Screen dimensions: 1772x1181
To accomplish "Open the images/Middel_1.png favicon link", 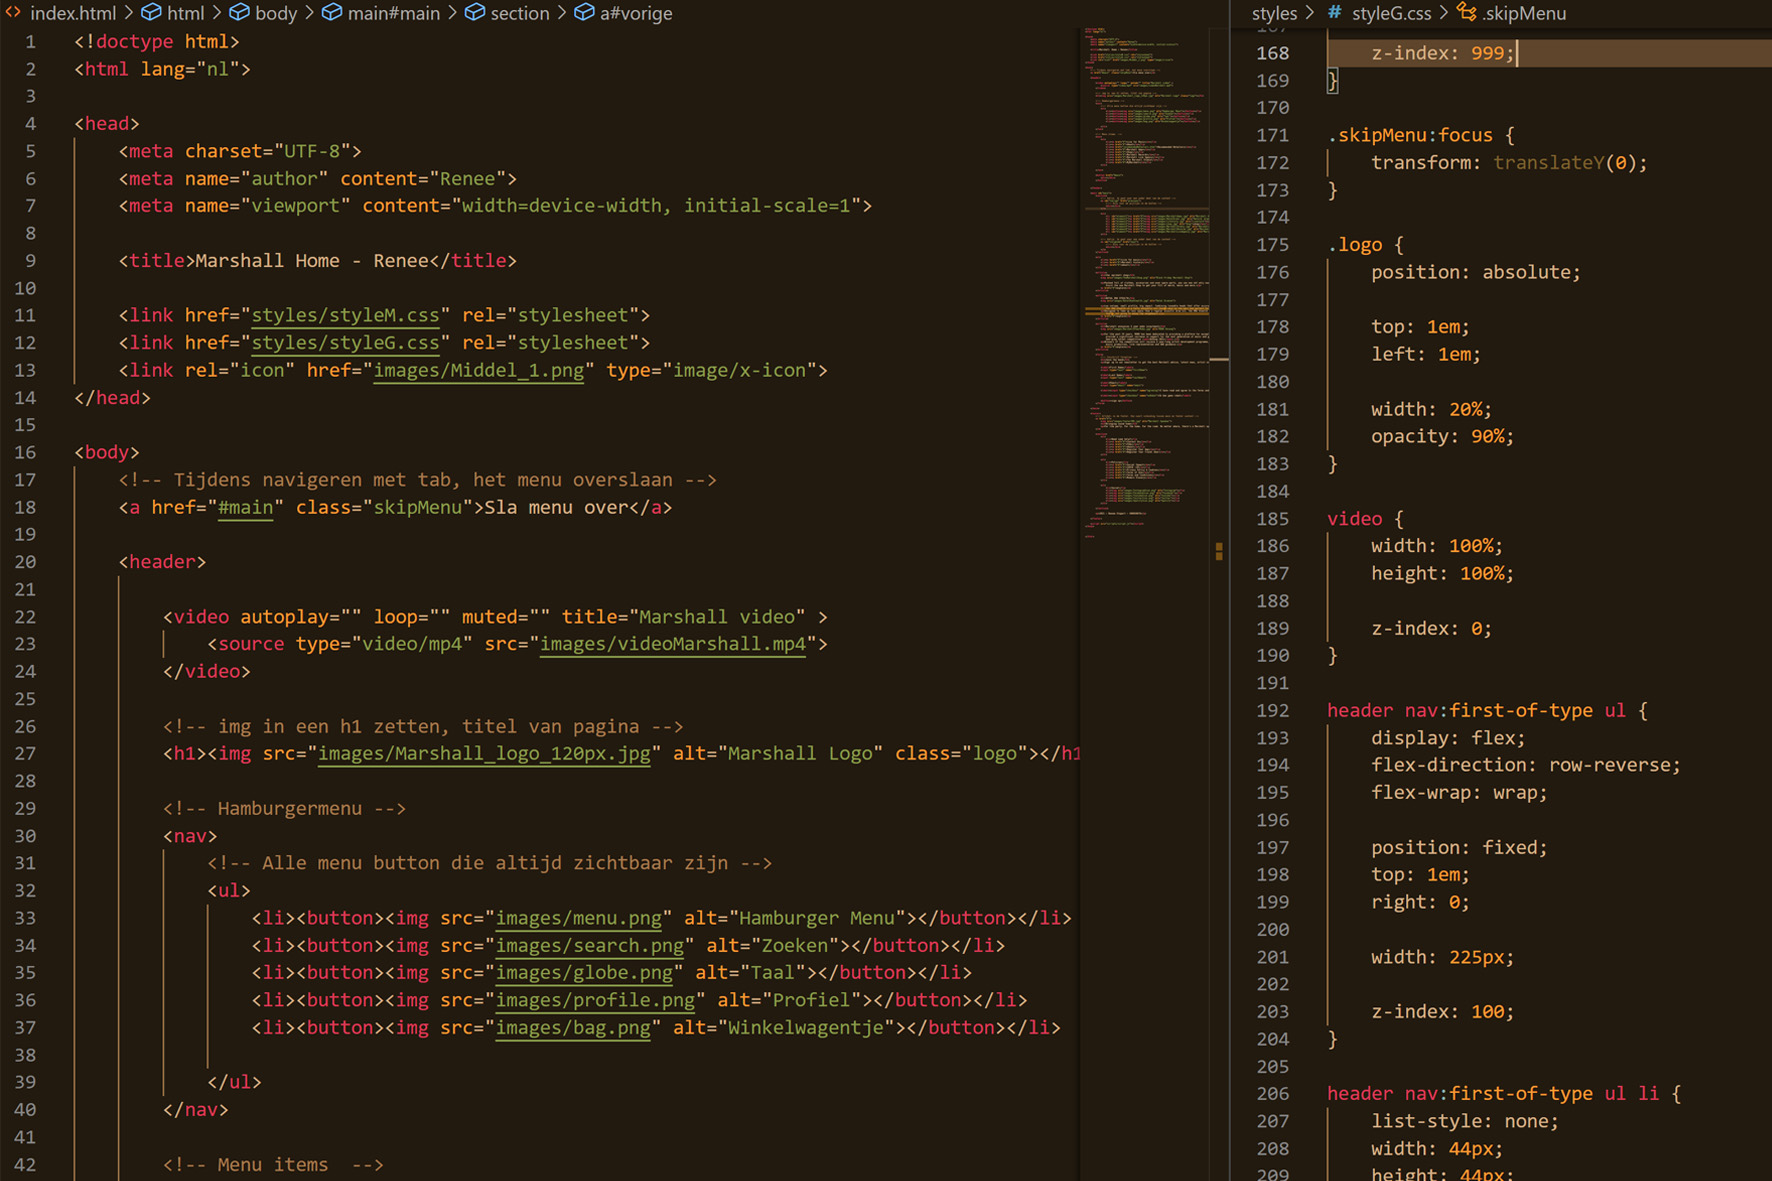I will pos(478,370).
